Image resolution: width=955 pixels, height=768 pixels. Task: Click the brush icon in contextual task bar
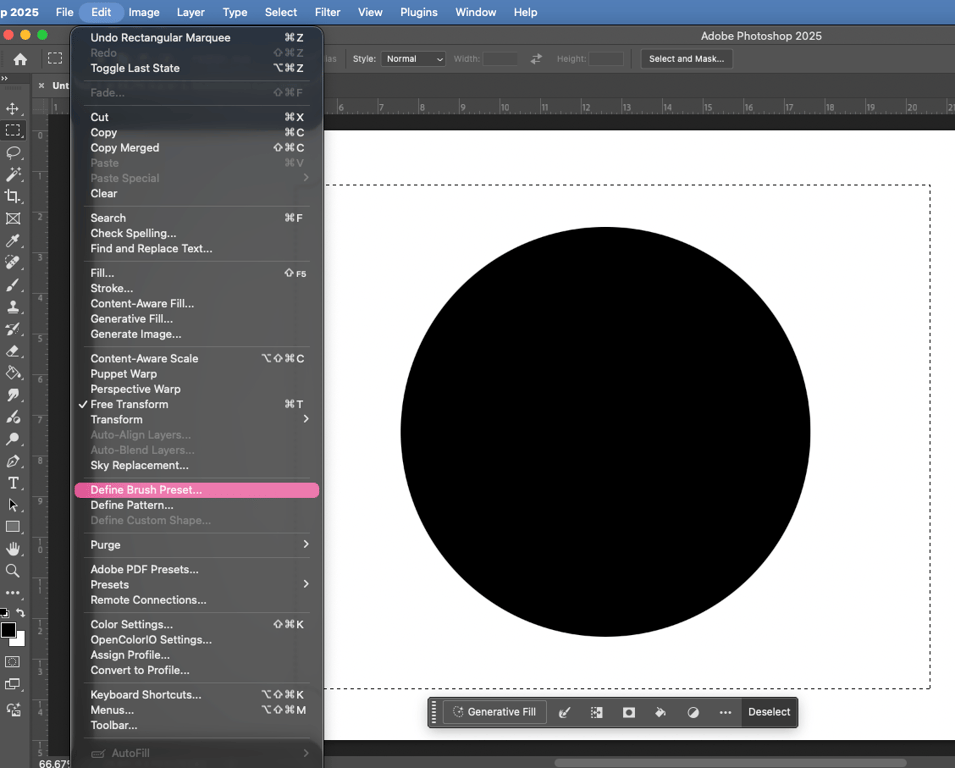click(565, 712)
